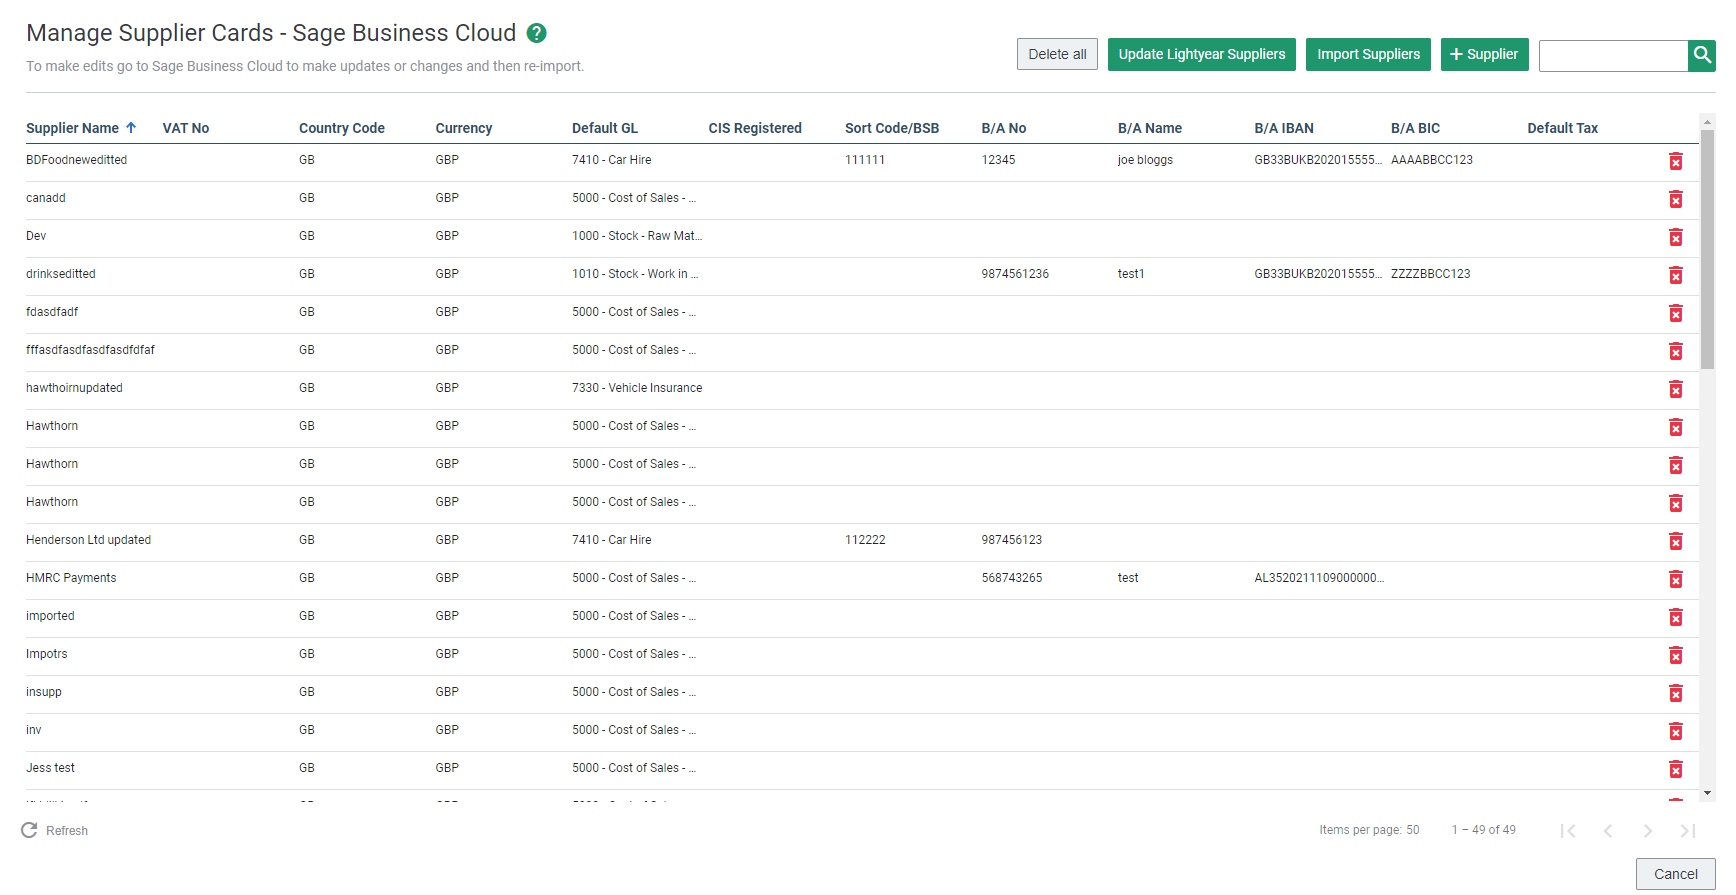The height and width of the screenshot is (895, 1736).
Task: Delete the insupp supplier row
Action: [1676, 693]
